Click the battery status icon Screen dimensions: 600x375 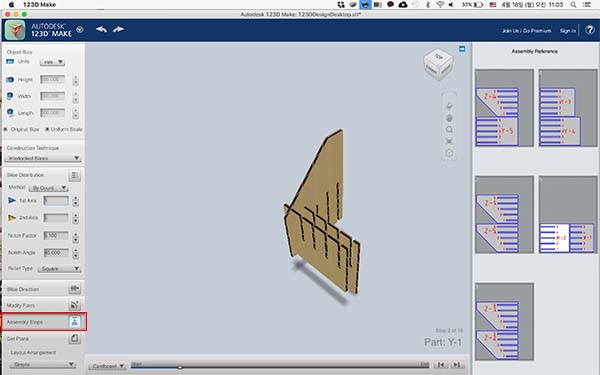(478, 5)
